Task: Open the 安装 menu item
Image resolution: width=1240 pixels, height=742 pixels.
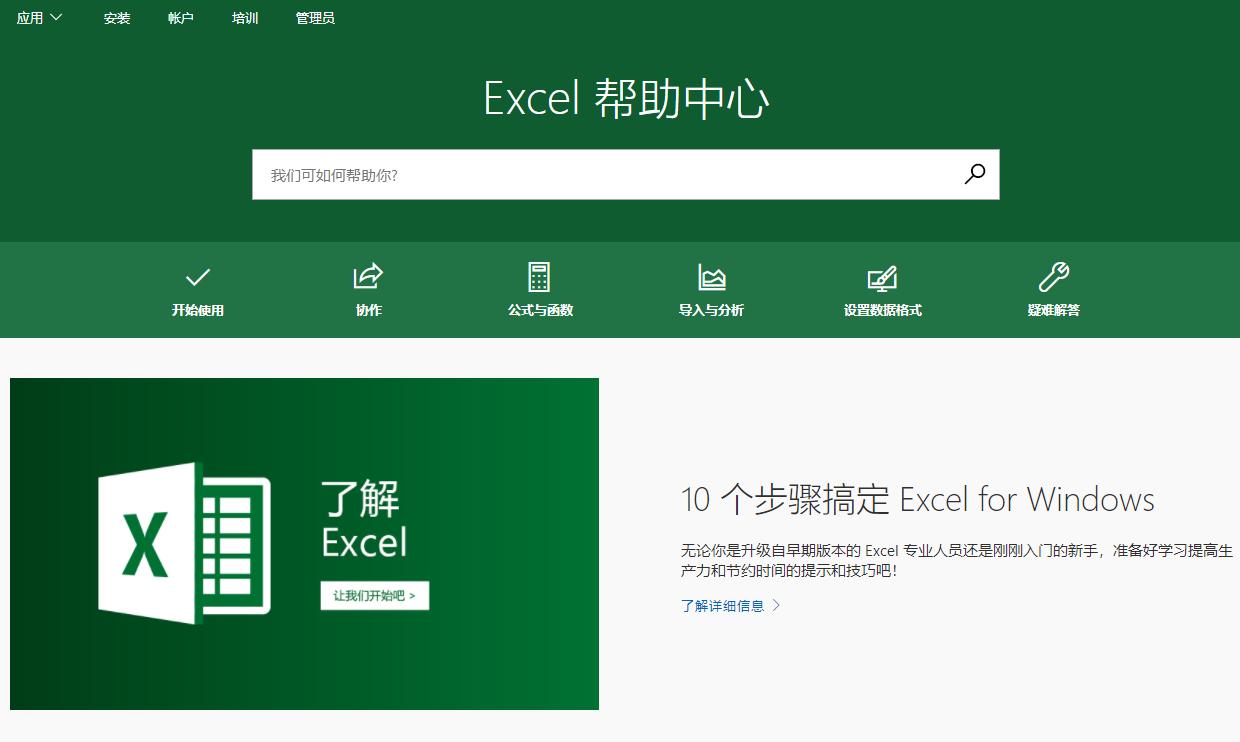Action: tap(116, 17)
